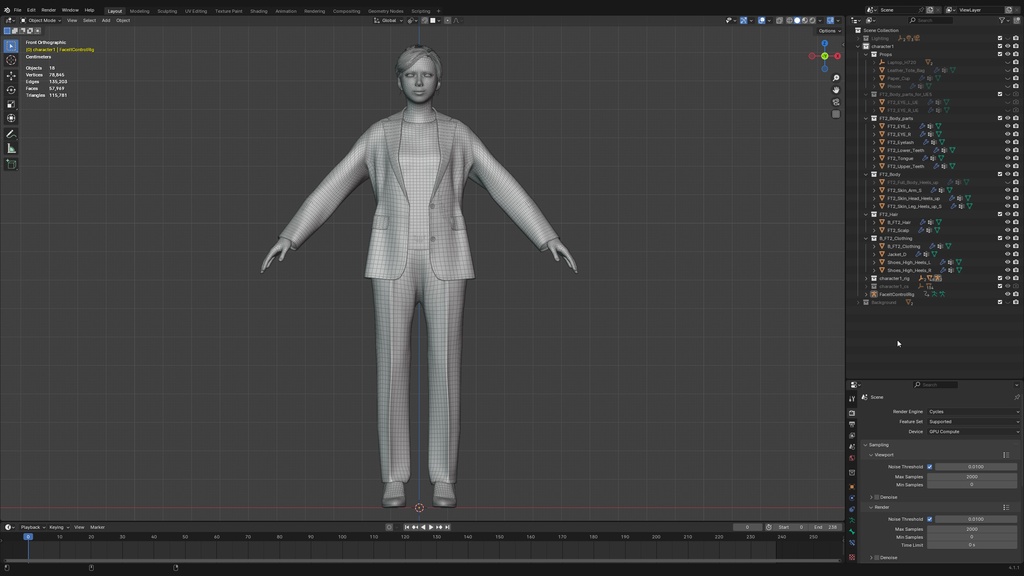This screenshot has height=576, width=1024.
Task: Disable the Noise Threshold checkbox under Viewport sampling
Action: pos(929,466)
